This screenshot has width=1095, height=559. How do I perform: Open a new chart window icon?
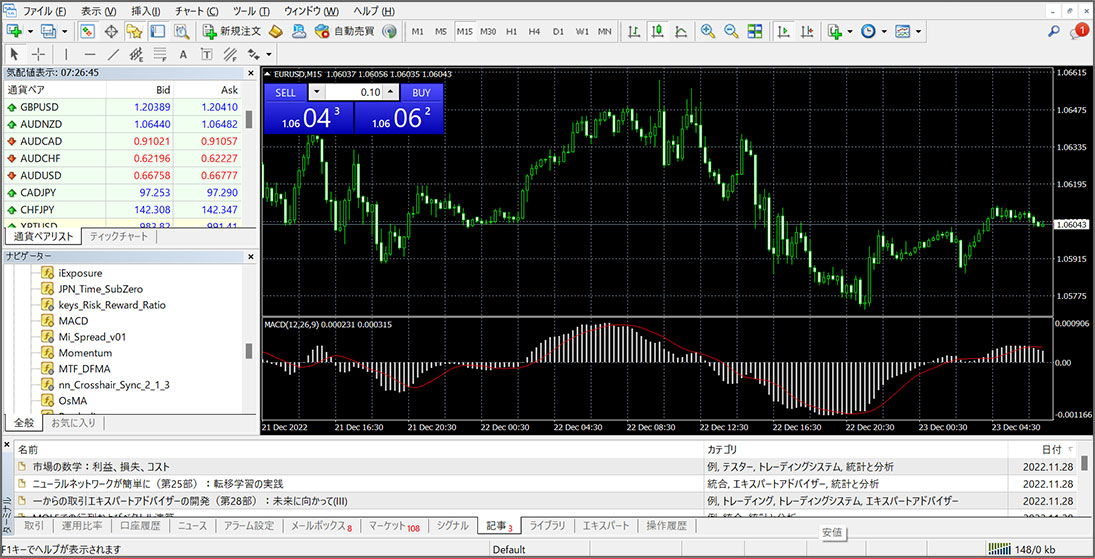(x=14, y=31)
